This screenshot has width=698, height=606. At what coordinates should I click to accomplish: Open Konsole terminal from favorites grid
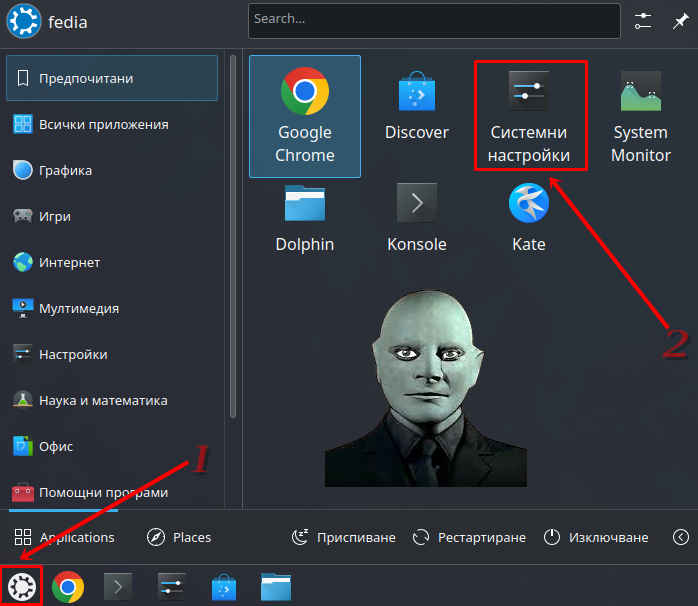pos(417,219)
